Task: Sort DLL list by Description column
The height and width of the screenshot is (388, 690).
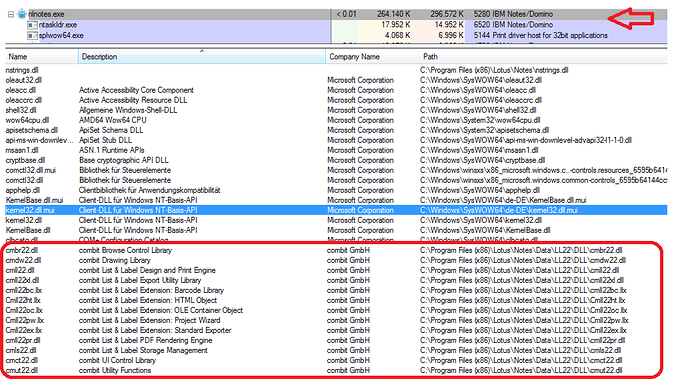Action: pyautogui.click(x=202, y=57)
